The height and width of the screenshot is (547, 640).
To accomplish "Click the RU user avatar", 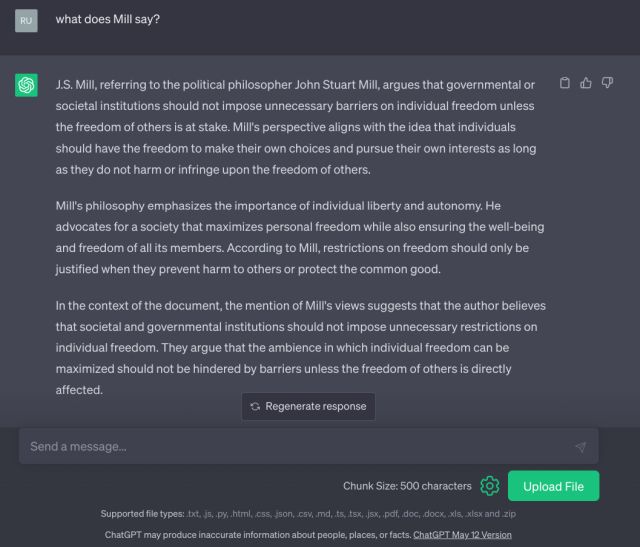I will tap(27, 20).
